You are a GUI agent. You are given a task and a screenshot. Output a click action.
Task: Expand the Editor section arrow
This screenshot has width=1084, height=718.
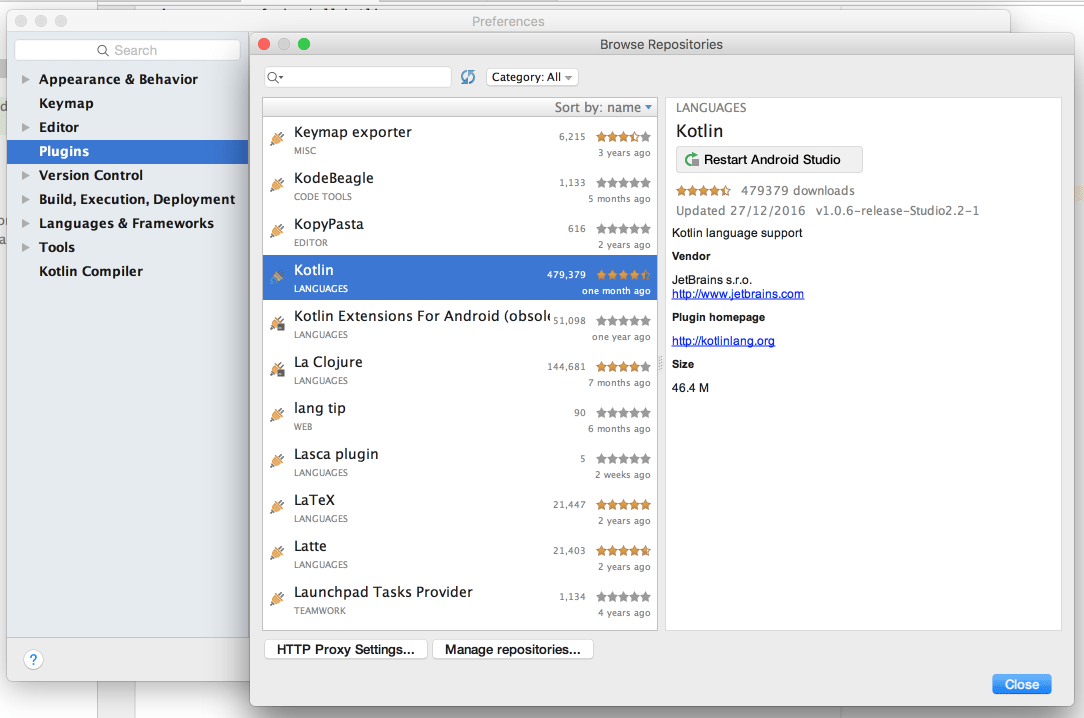tap(26, 127)
